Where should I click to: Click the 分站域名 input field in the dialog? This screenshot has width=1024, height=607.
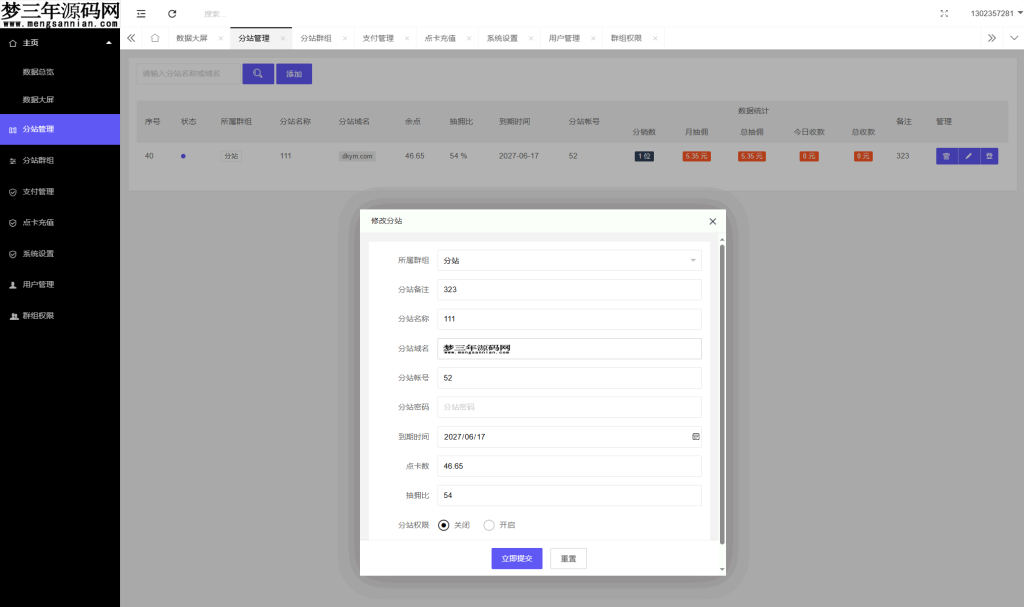click(x=569, y=348)
